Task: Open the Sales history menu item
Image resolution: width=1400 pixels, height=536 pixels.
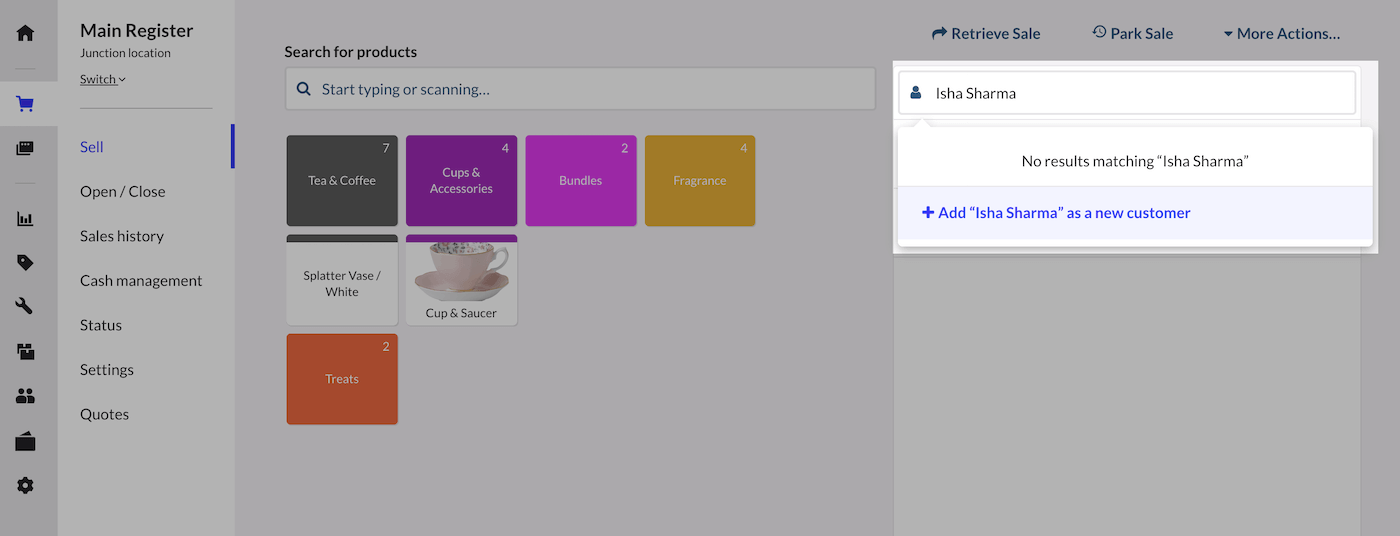Action: tap(122, 236)
